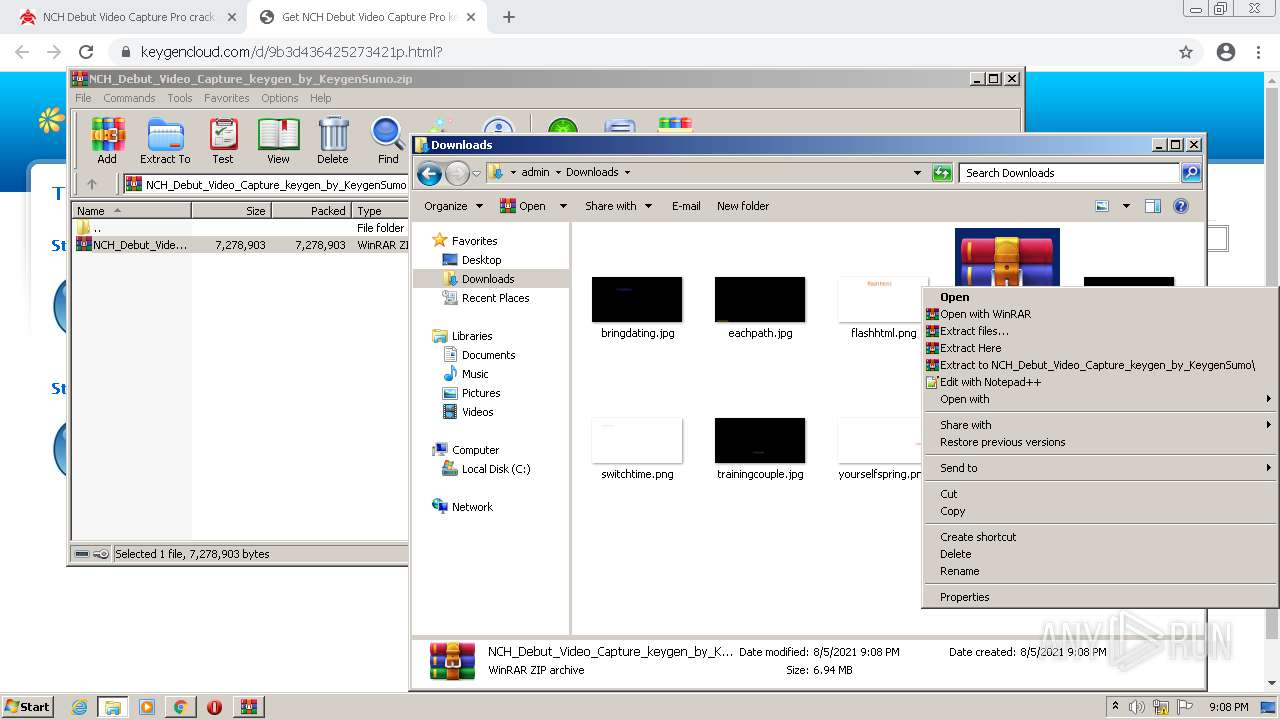
Task: Click WinRAR Add toolbar icon
Action: (107, 140)
